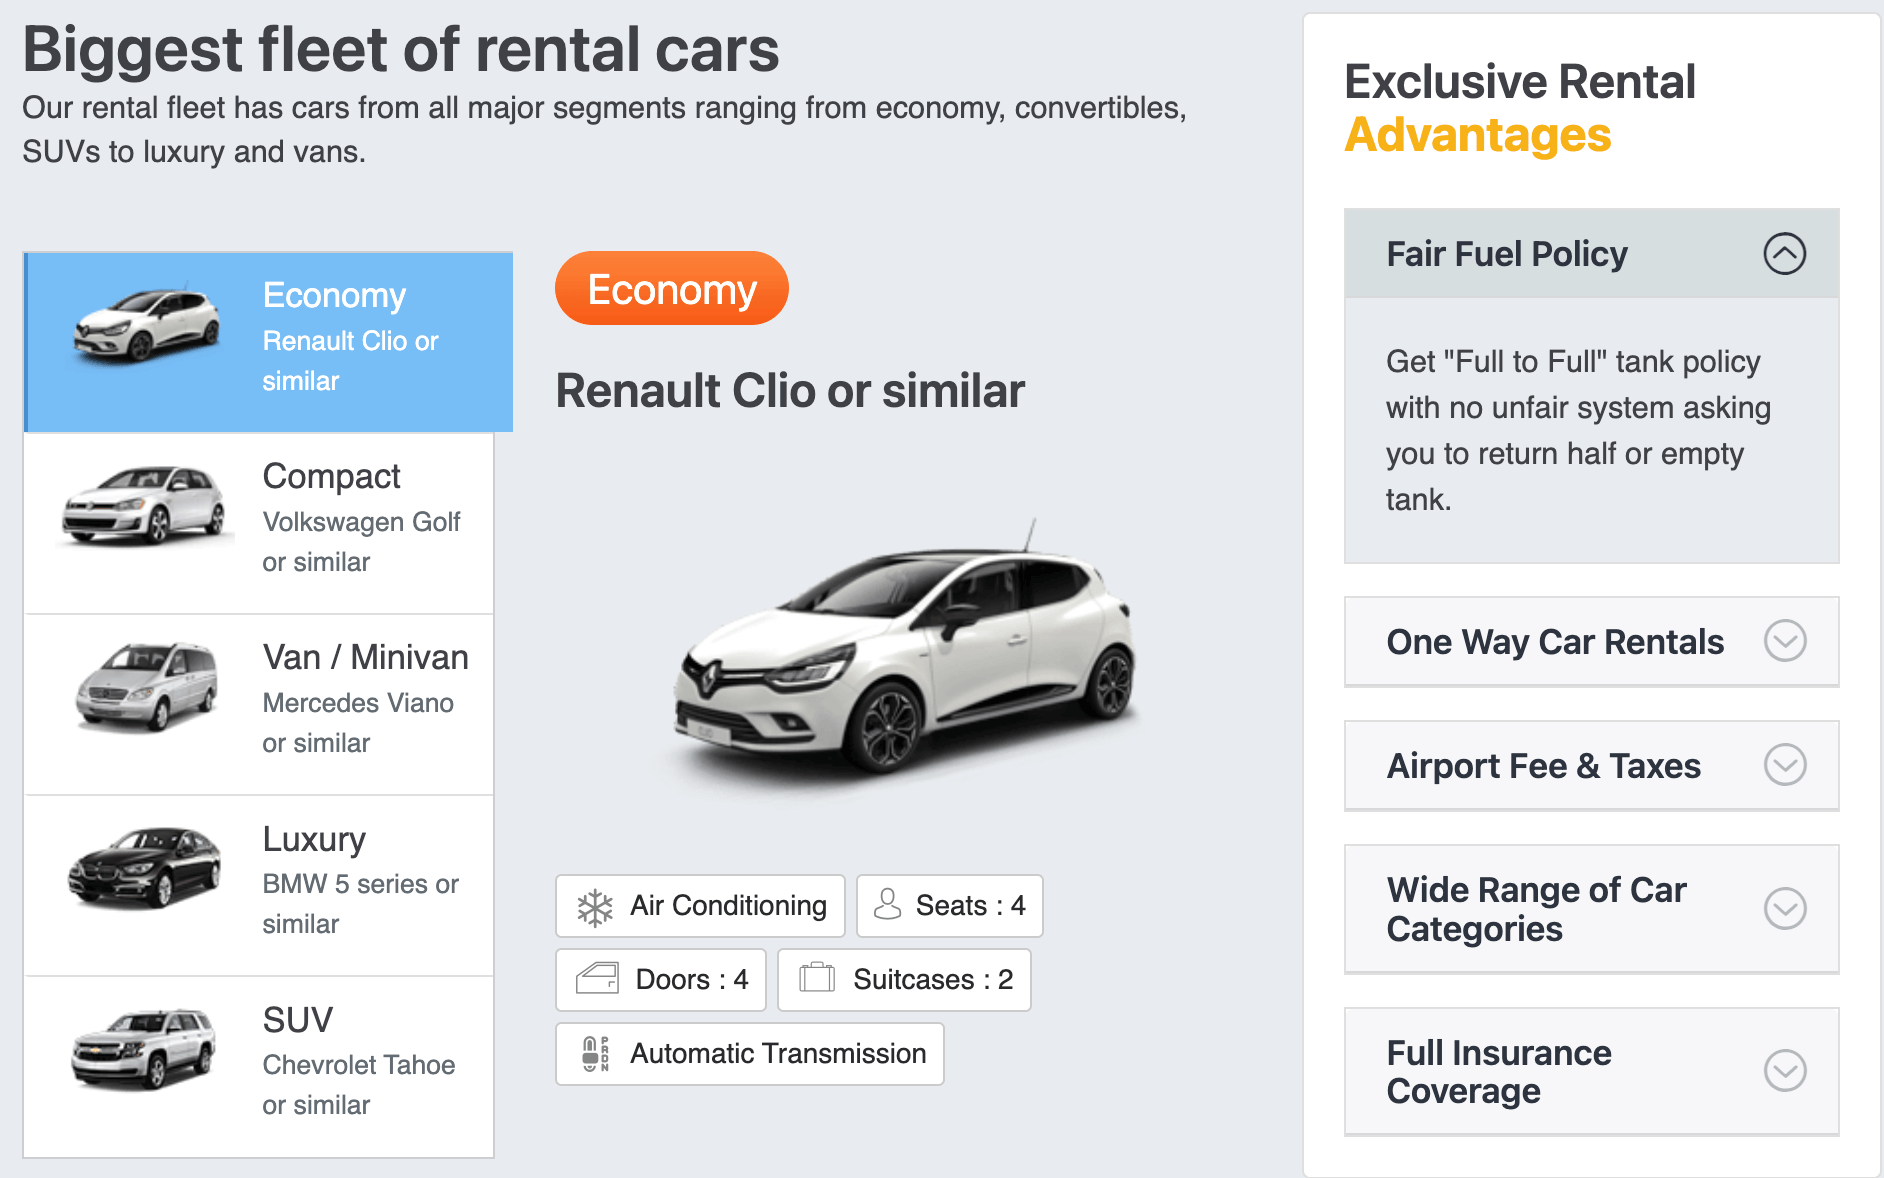The height and width of the screenshot is (1178, 1884).
Task: Open the SUV Chevrolet Tahoe tab
Action: pos(259,1067)
